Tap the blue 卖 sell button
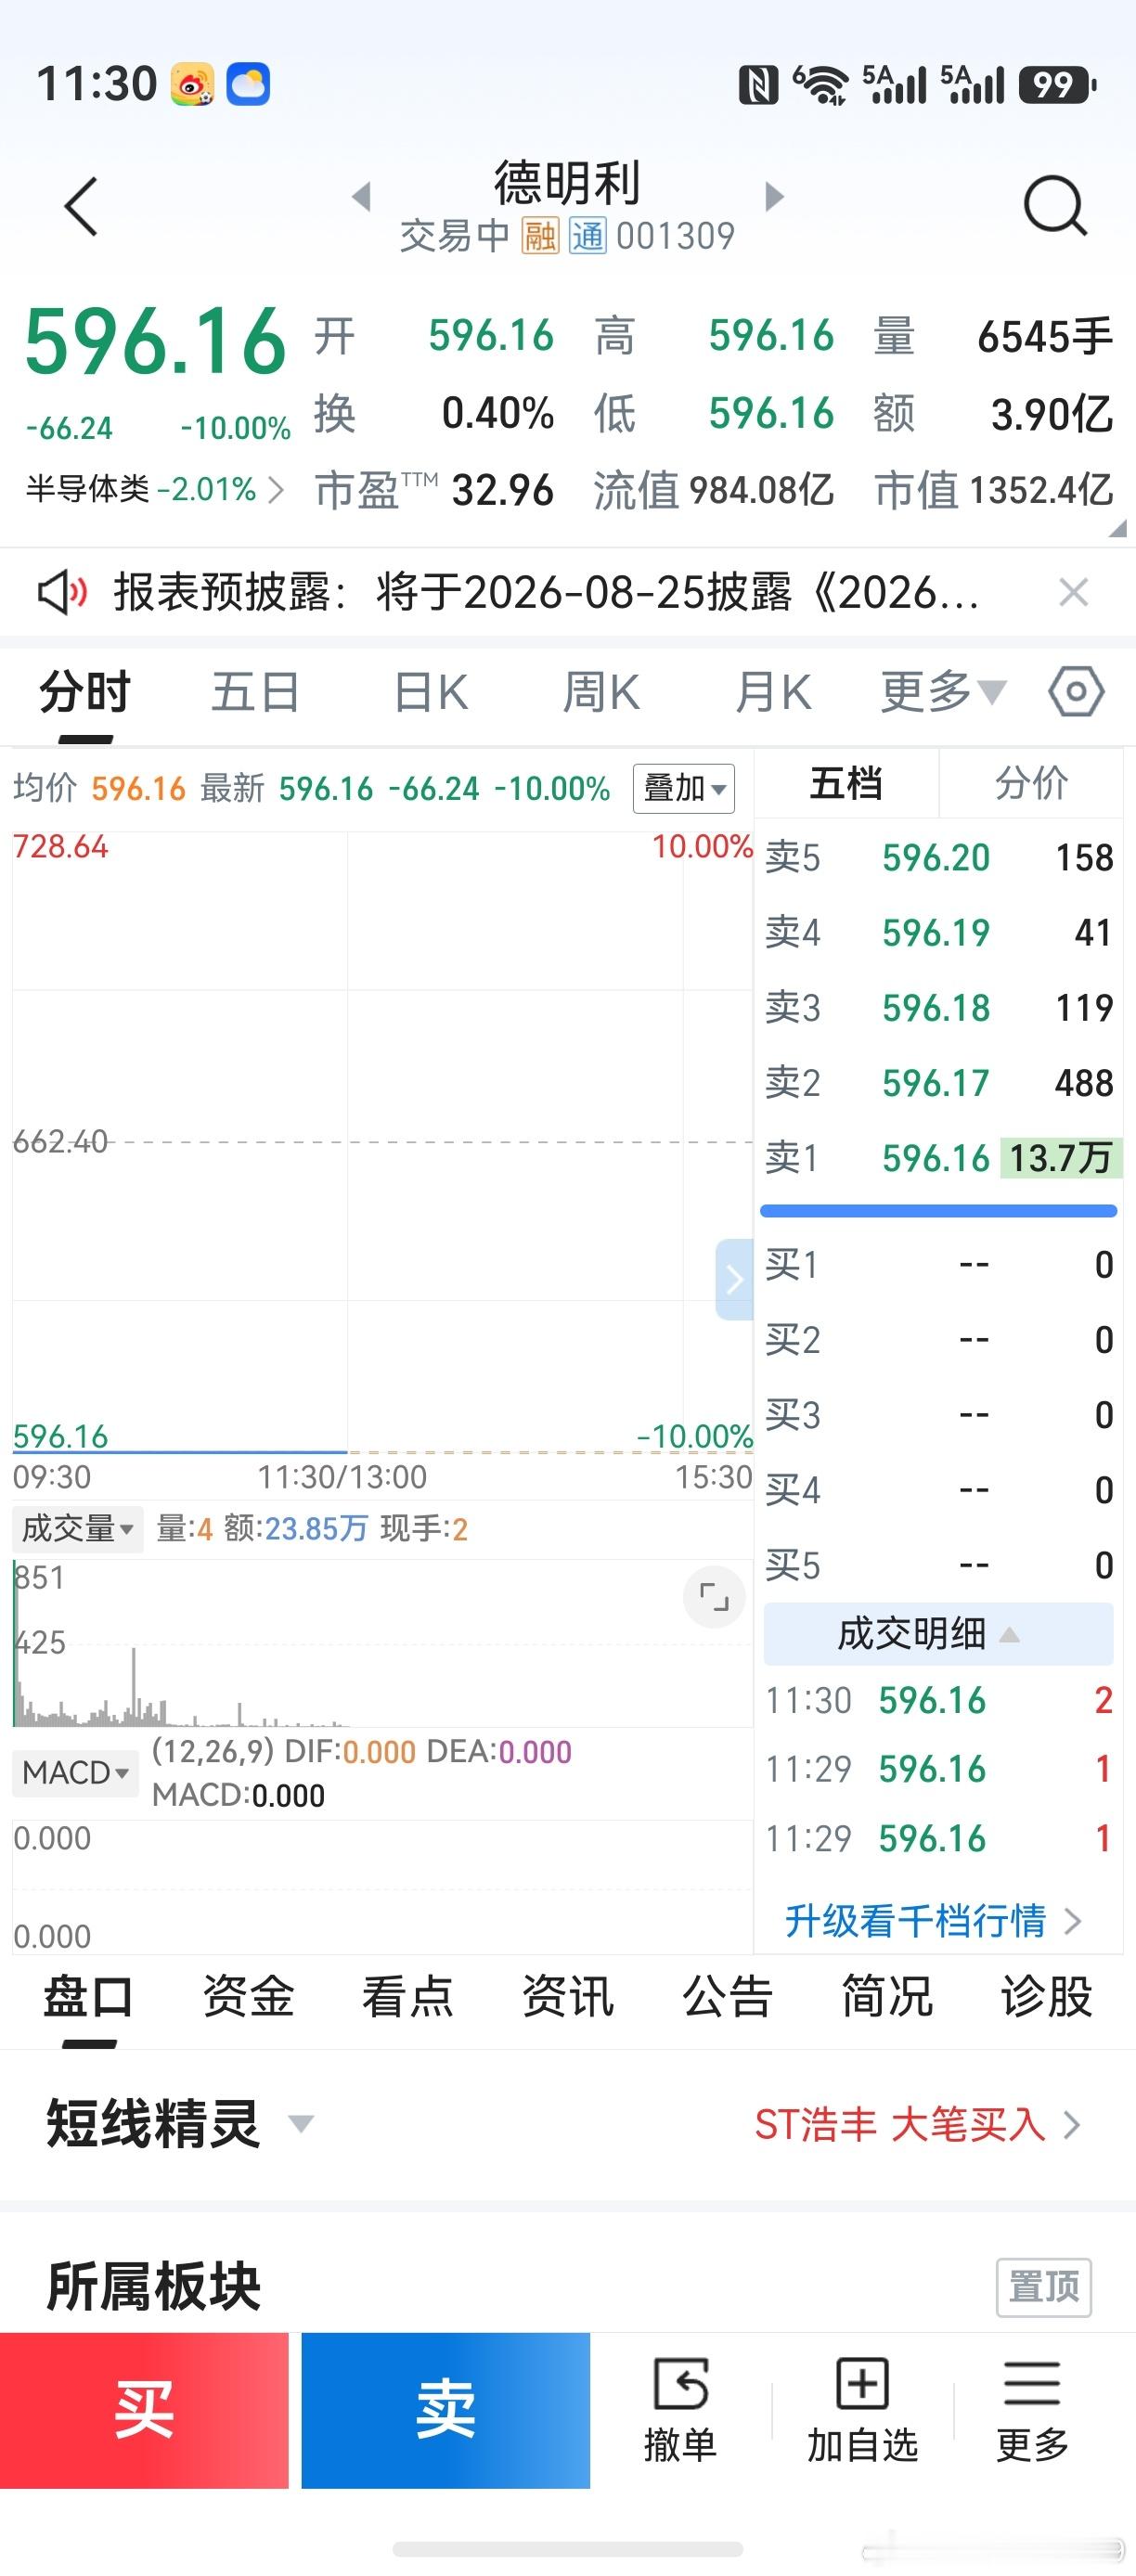Image resolution: width=1136 pixels, height=2576 pixels. (446, 2410)
